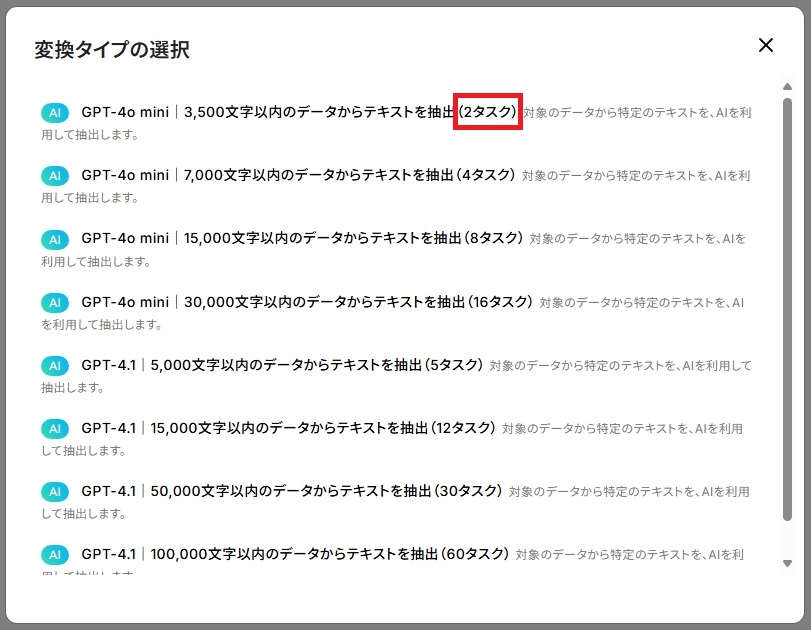The width and height of the screenshot is (811, 630).
Task: Select GPT-4o mini 3,500文字以内 (2タスク) option
Action: tap(397, 123)
